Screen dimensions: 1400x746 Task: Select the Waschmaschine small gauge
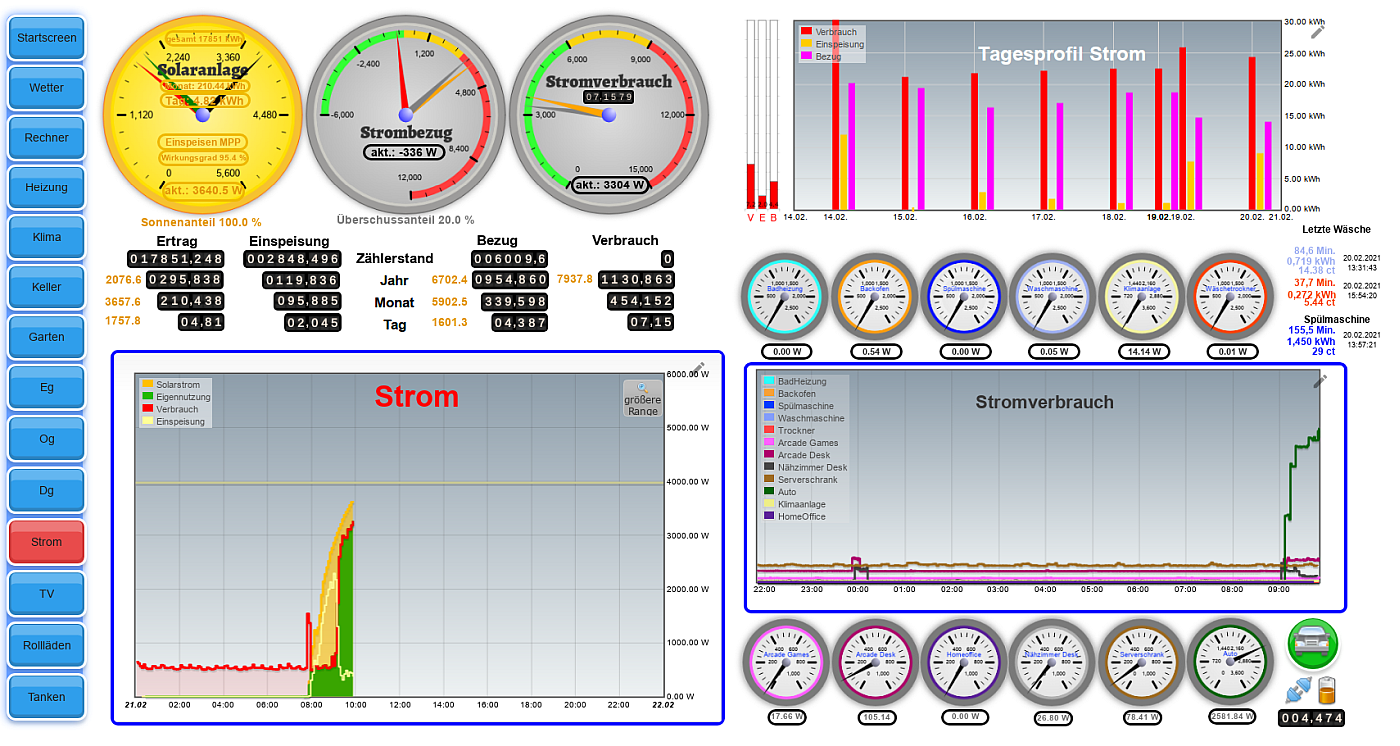tap(1053, 296)
